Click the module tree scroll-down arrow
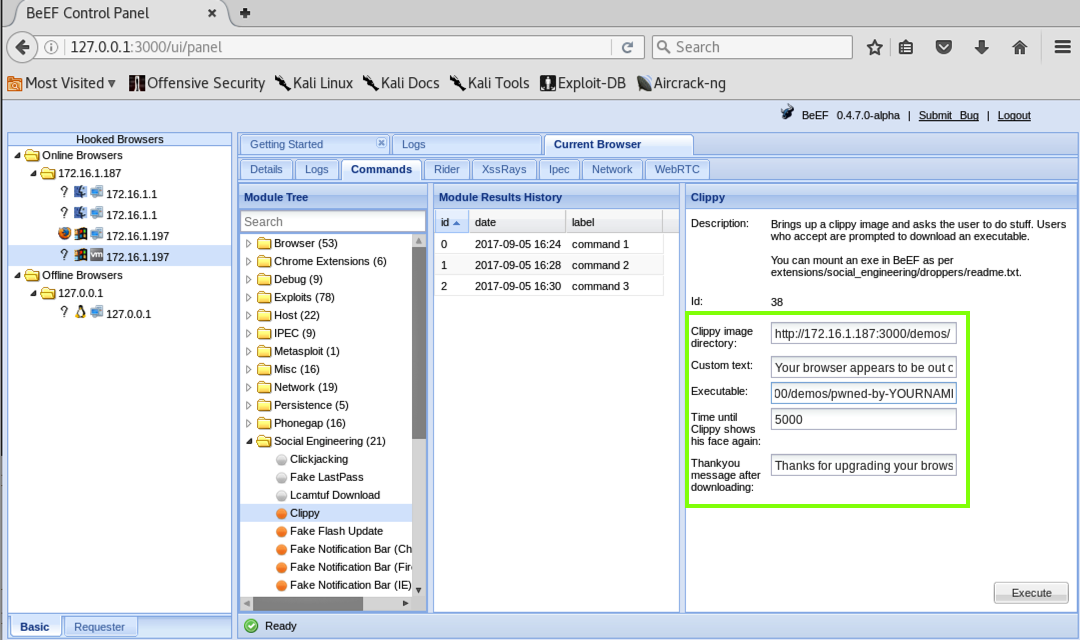 418,590
